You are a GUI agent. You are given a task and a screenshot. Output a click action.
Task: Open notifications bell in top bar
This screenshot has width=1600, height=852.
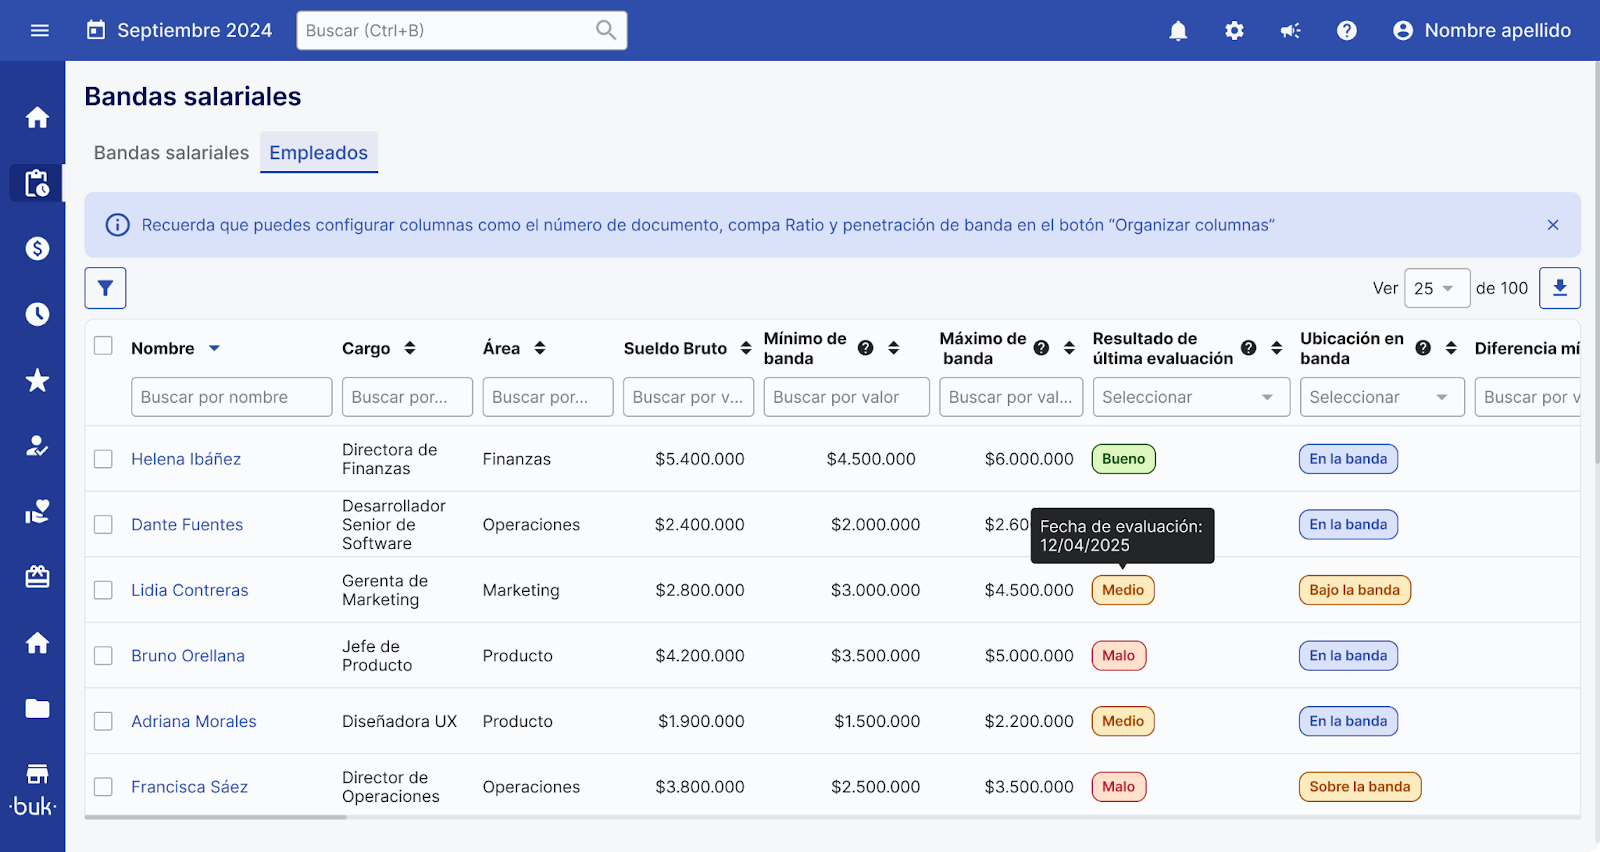pos(1178,31)
